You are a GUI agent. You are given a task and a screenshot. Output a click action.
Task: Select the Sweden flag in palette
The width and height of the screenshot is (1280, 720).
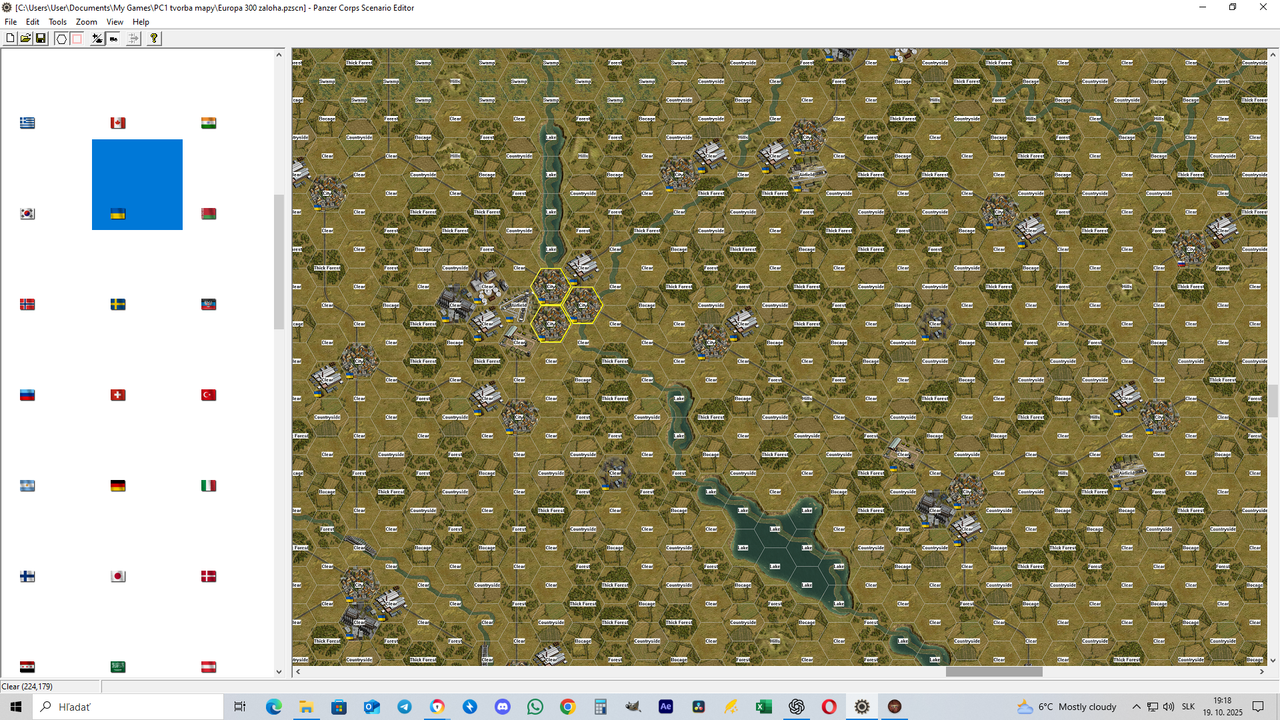click(118, 304)
